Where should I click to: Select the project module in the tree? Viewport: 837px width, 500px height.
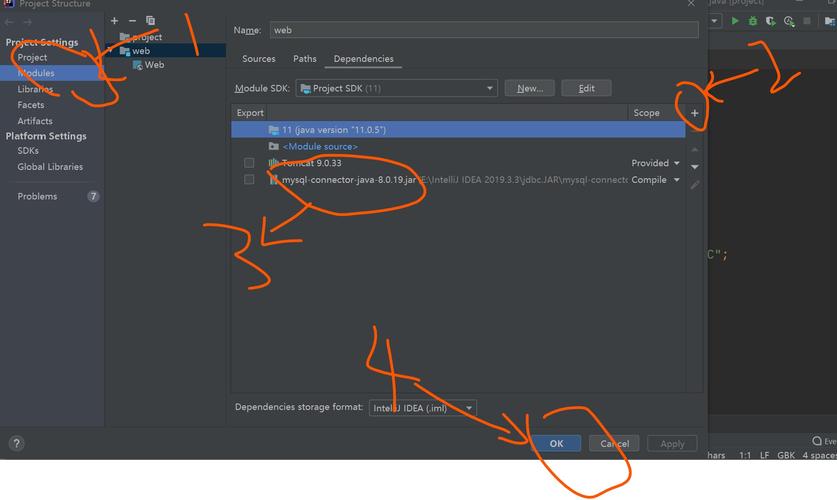point(141,37)
